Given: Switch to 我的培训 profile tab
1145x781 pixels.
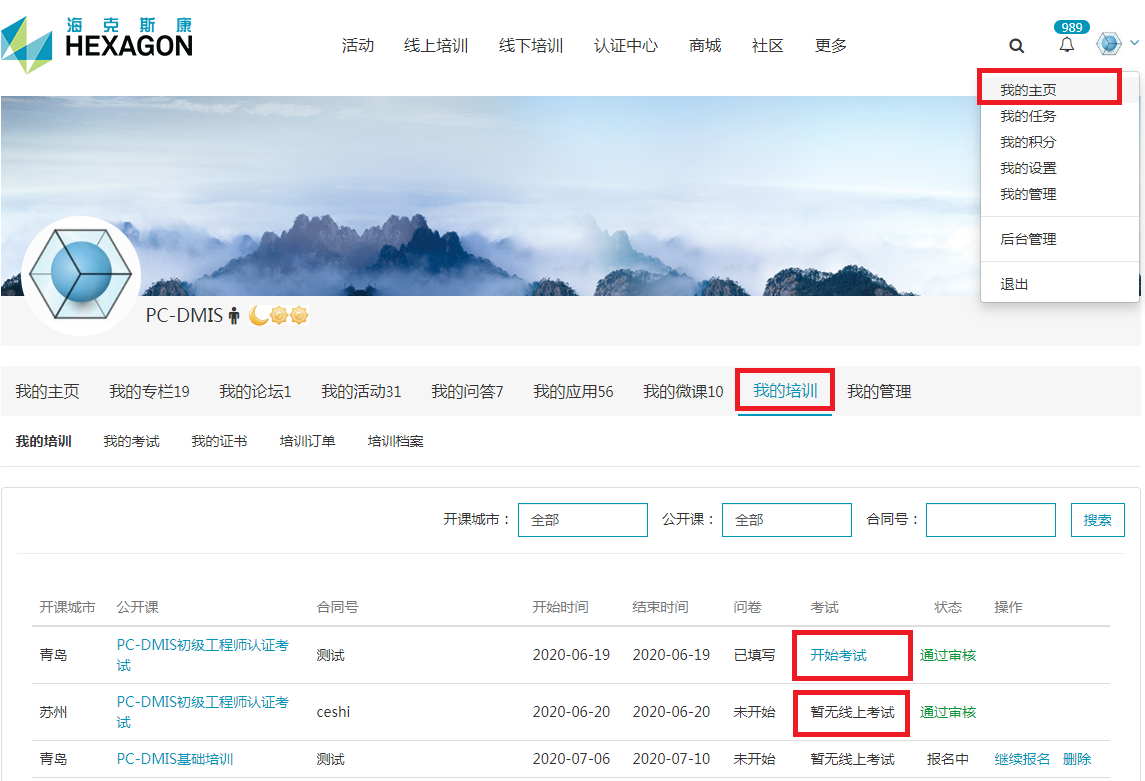Looking at the screenshot, I should (x=785, y=391).
